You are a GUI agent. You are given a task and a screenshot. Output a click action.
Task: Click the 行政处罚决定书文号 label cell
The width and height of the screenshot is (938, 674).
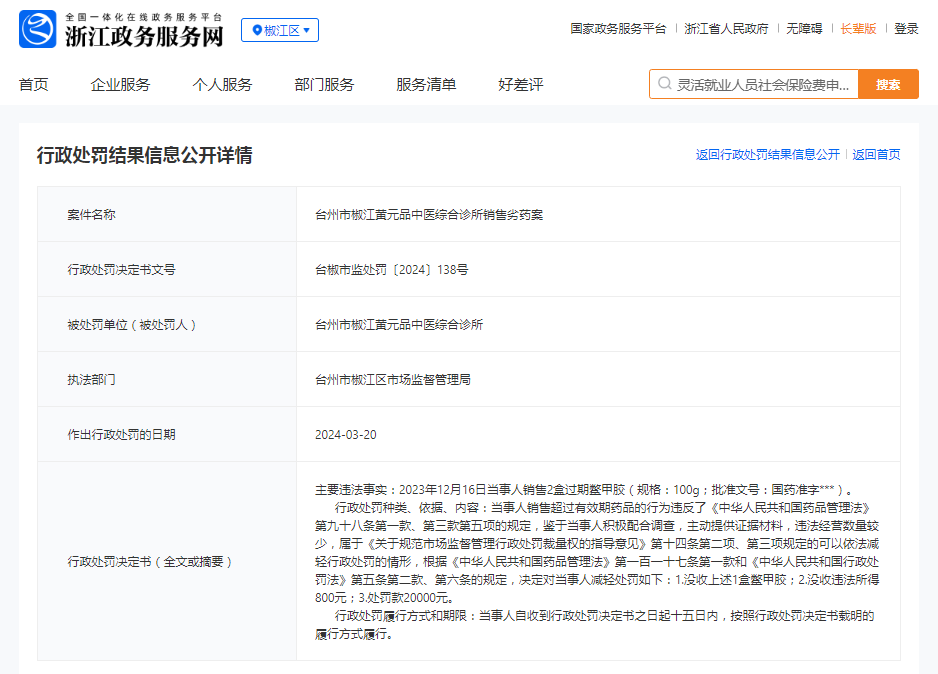[167, 269]
